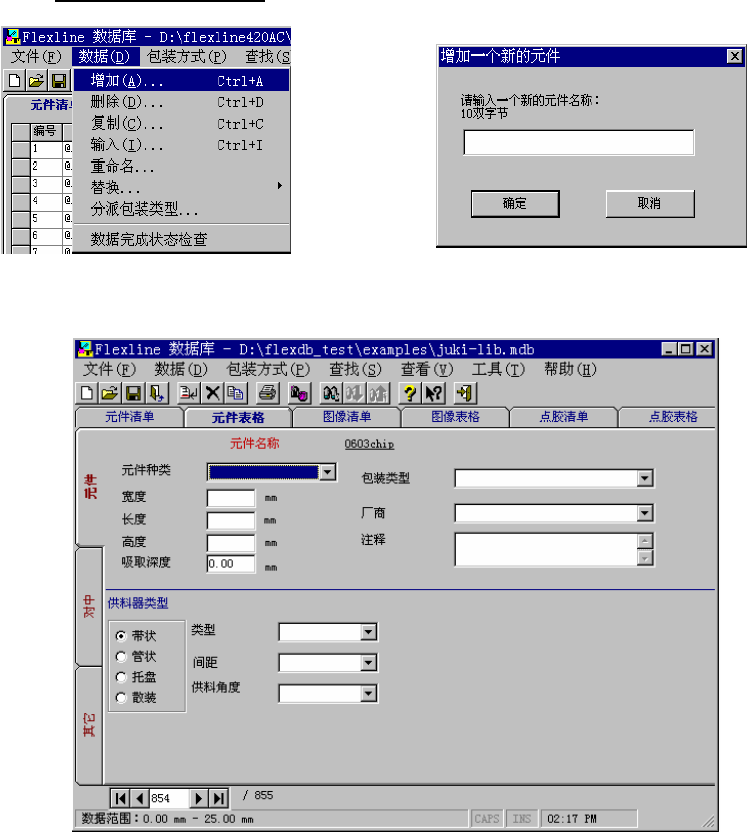
Task: Switch to the 点胶清单 tab
Action: [564, 417]
